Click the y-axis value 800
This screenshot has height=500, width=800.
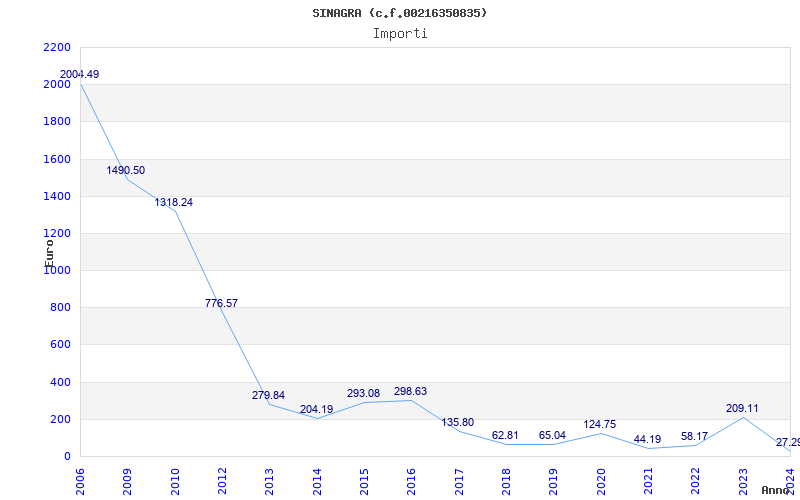(60, 308)
